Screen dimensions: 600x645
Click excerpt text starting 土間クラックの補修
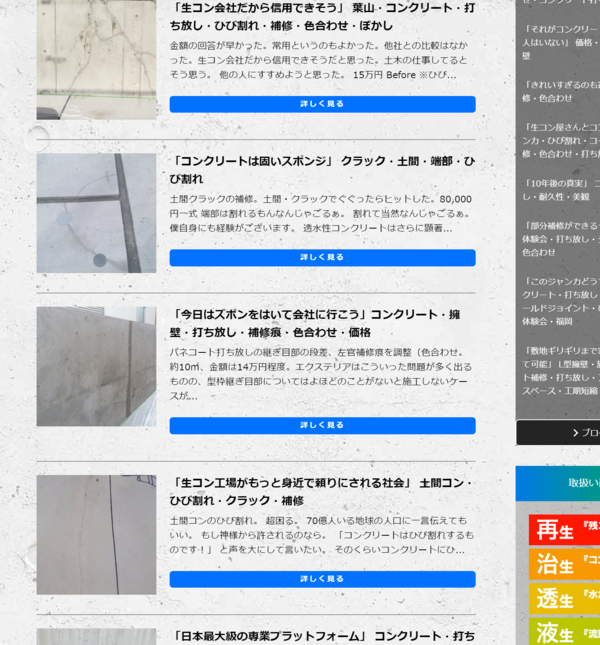click(x=321, y=213)
